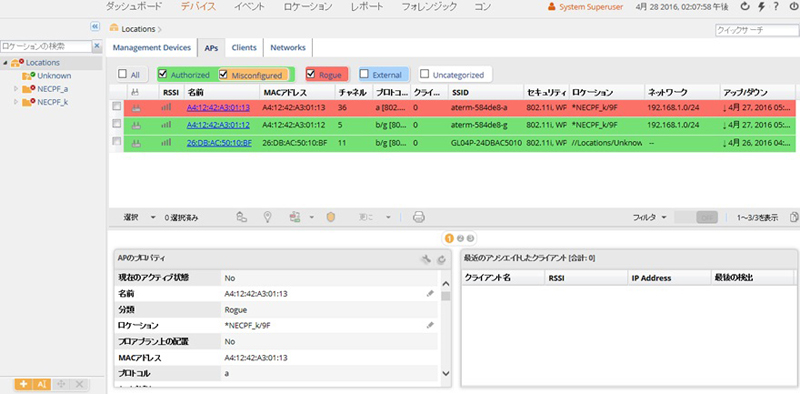Collapse the Locations root tree node
Image resolution: width=800 pixels, height=394 pixels.
[5, 63]
